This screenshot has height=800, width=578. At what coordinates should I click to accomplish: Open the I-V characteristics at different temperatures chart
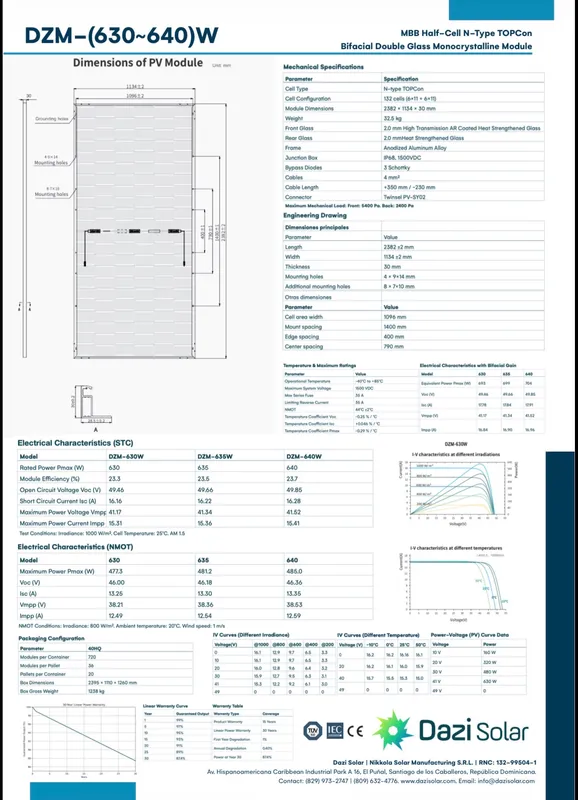pos(456,584)
